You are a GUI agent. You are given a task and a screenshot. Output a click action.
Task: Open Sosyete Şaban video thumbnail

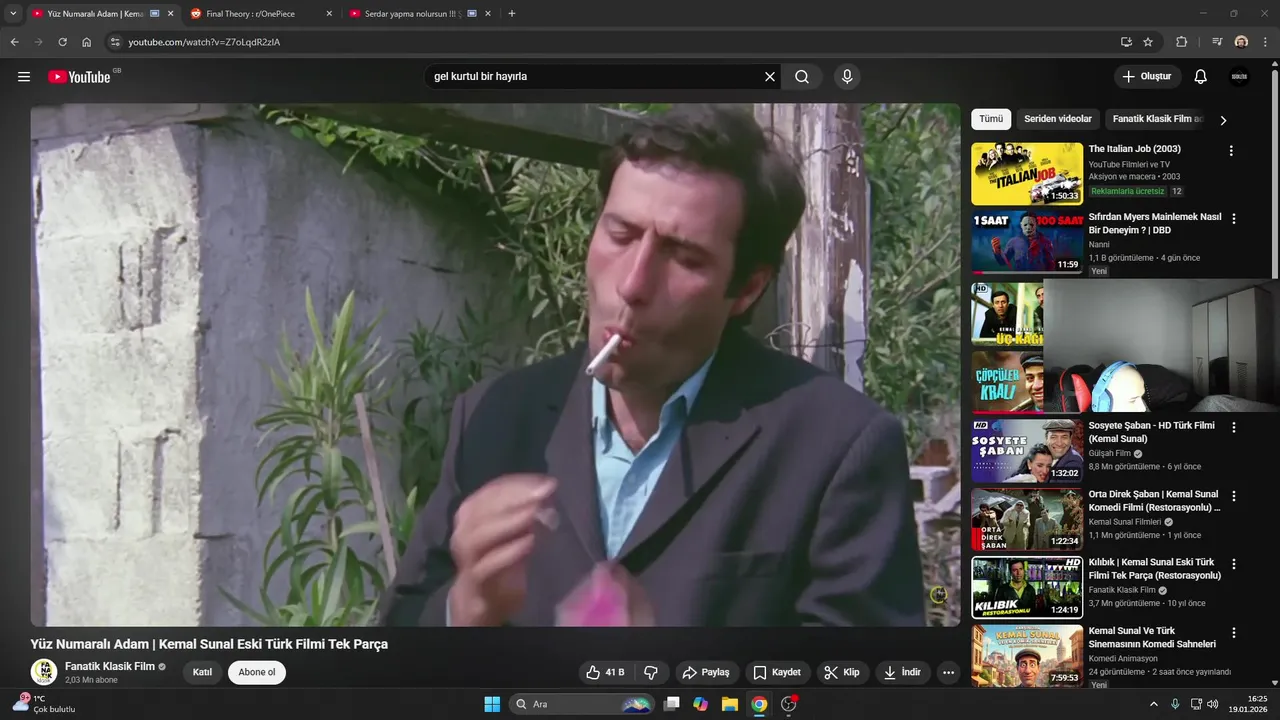[x=1027, y=450]
